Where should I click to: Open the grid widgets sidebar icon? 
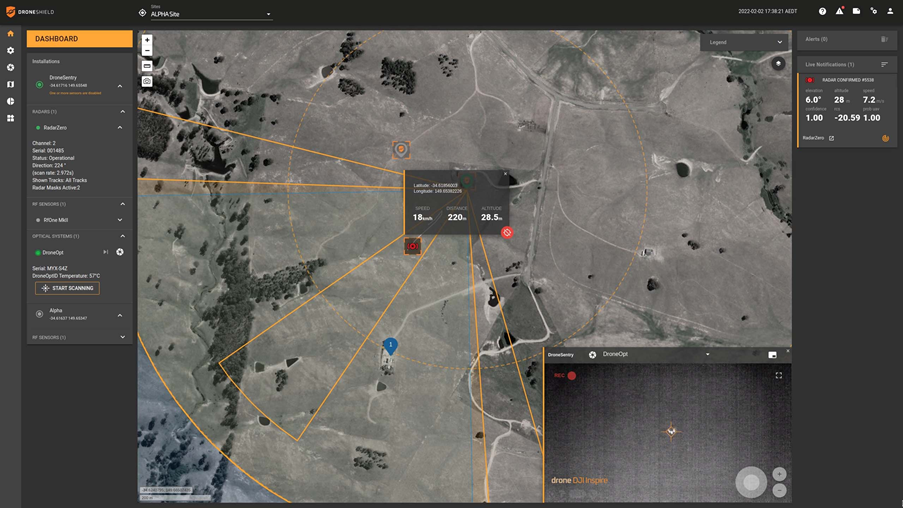click(x=10, y=118)
